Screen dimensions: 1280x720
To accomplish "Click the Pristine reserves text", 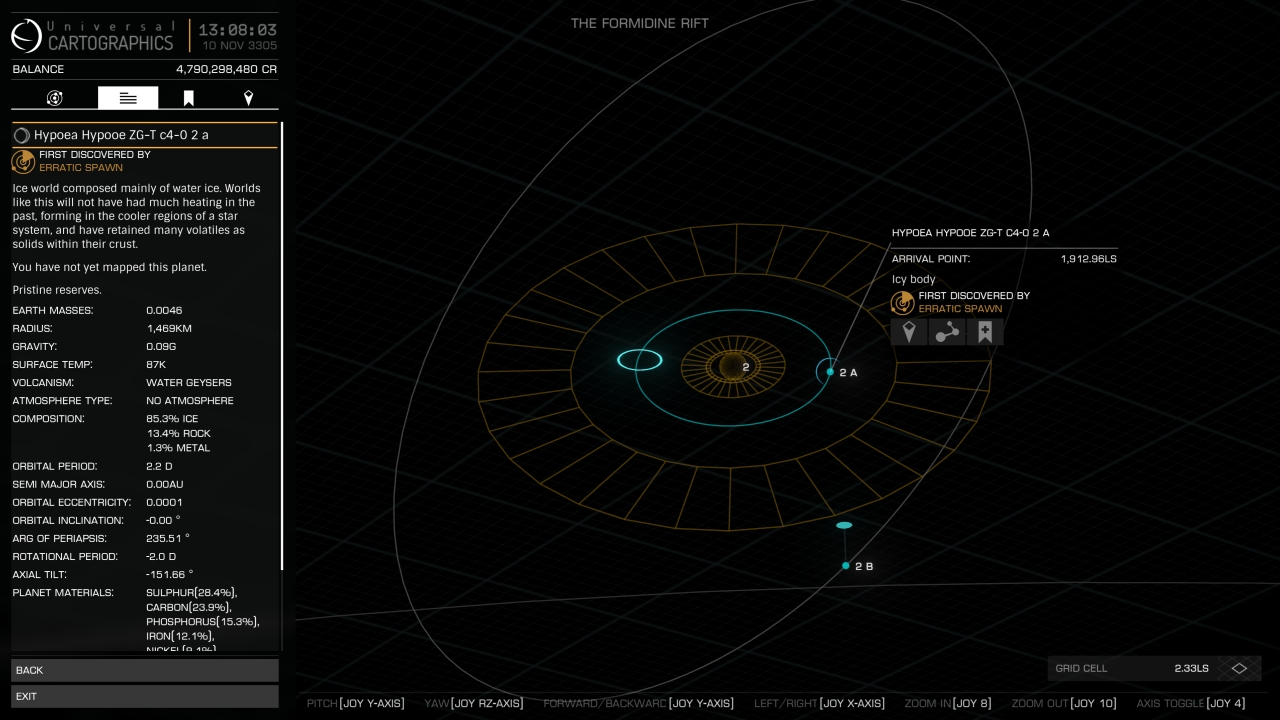I will tap(57, 290).
